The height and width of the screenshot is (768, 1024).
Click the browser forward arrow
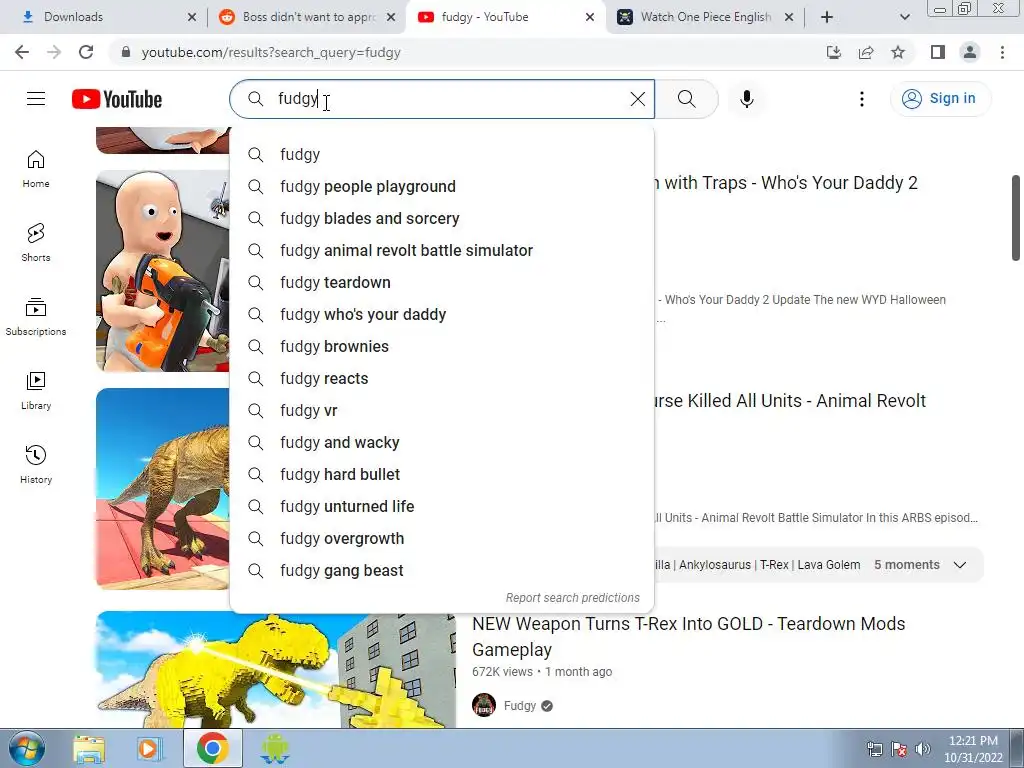coord(54,52)
